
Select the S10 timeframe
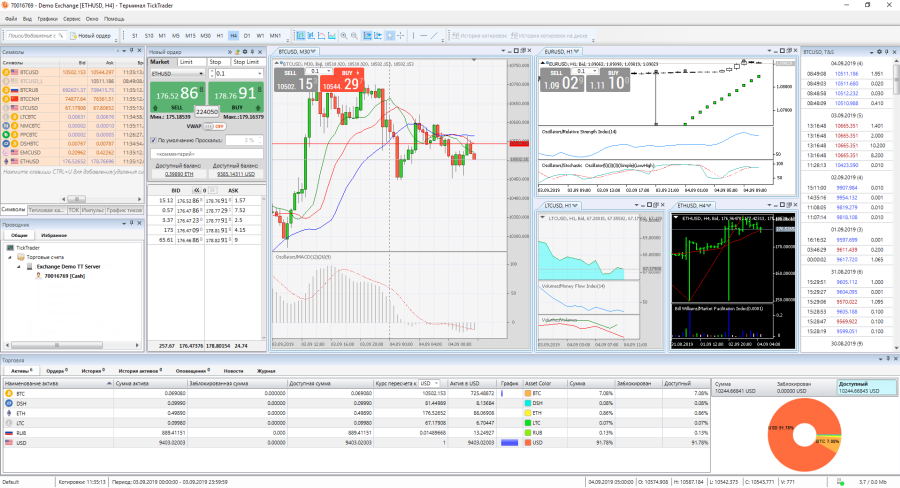pyautogui.click(x=149, y=36)
